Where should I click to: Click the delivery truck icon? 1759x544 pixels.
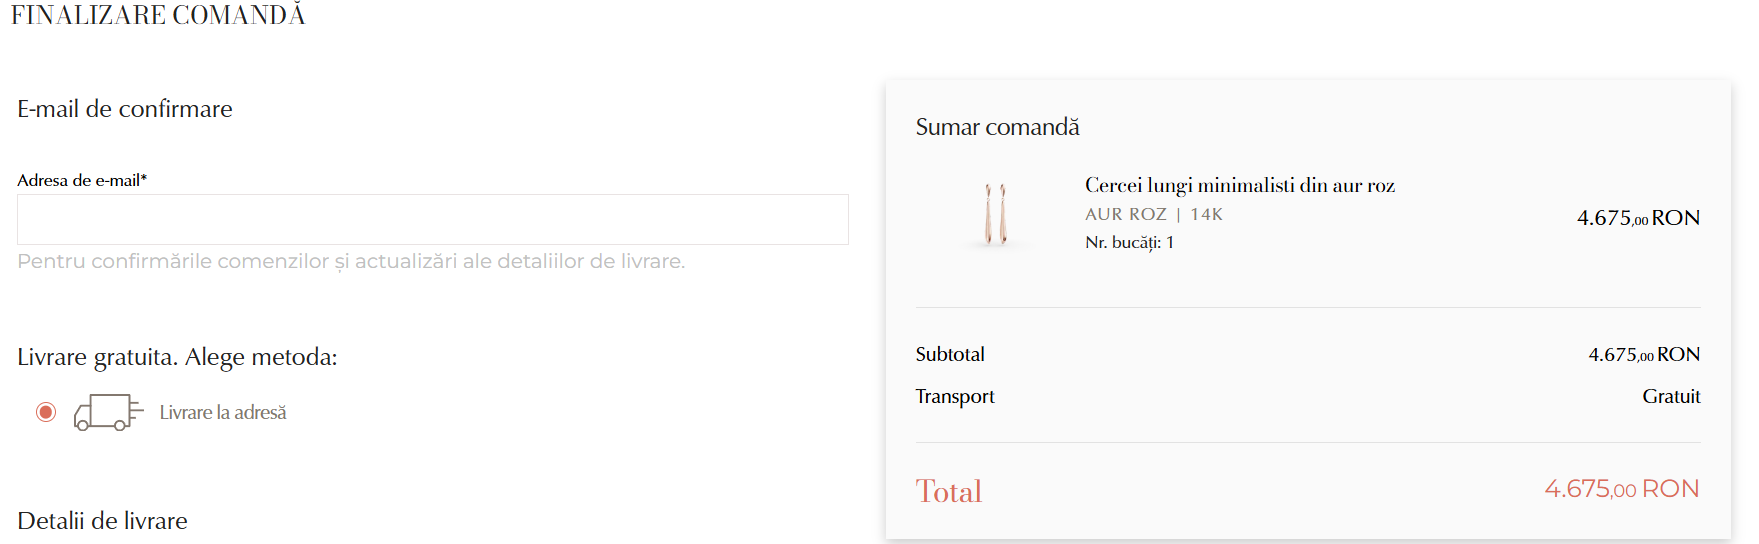click(x=107, y=412)
